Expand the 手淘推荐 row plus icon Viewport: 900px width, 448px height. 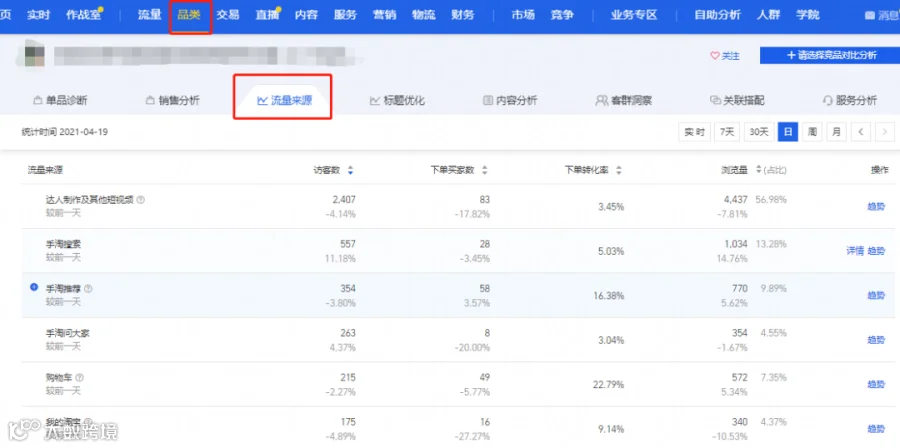(34, 287)
